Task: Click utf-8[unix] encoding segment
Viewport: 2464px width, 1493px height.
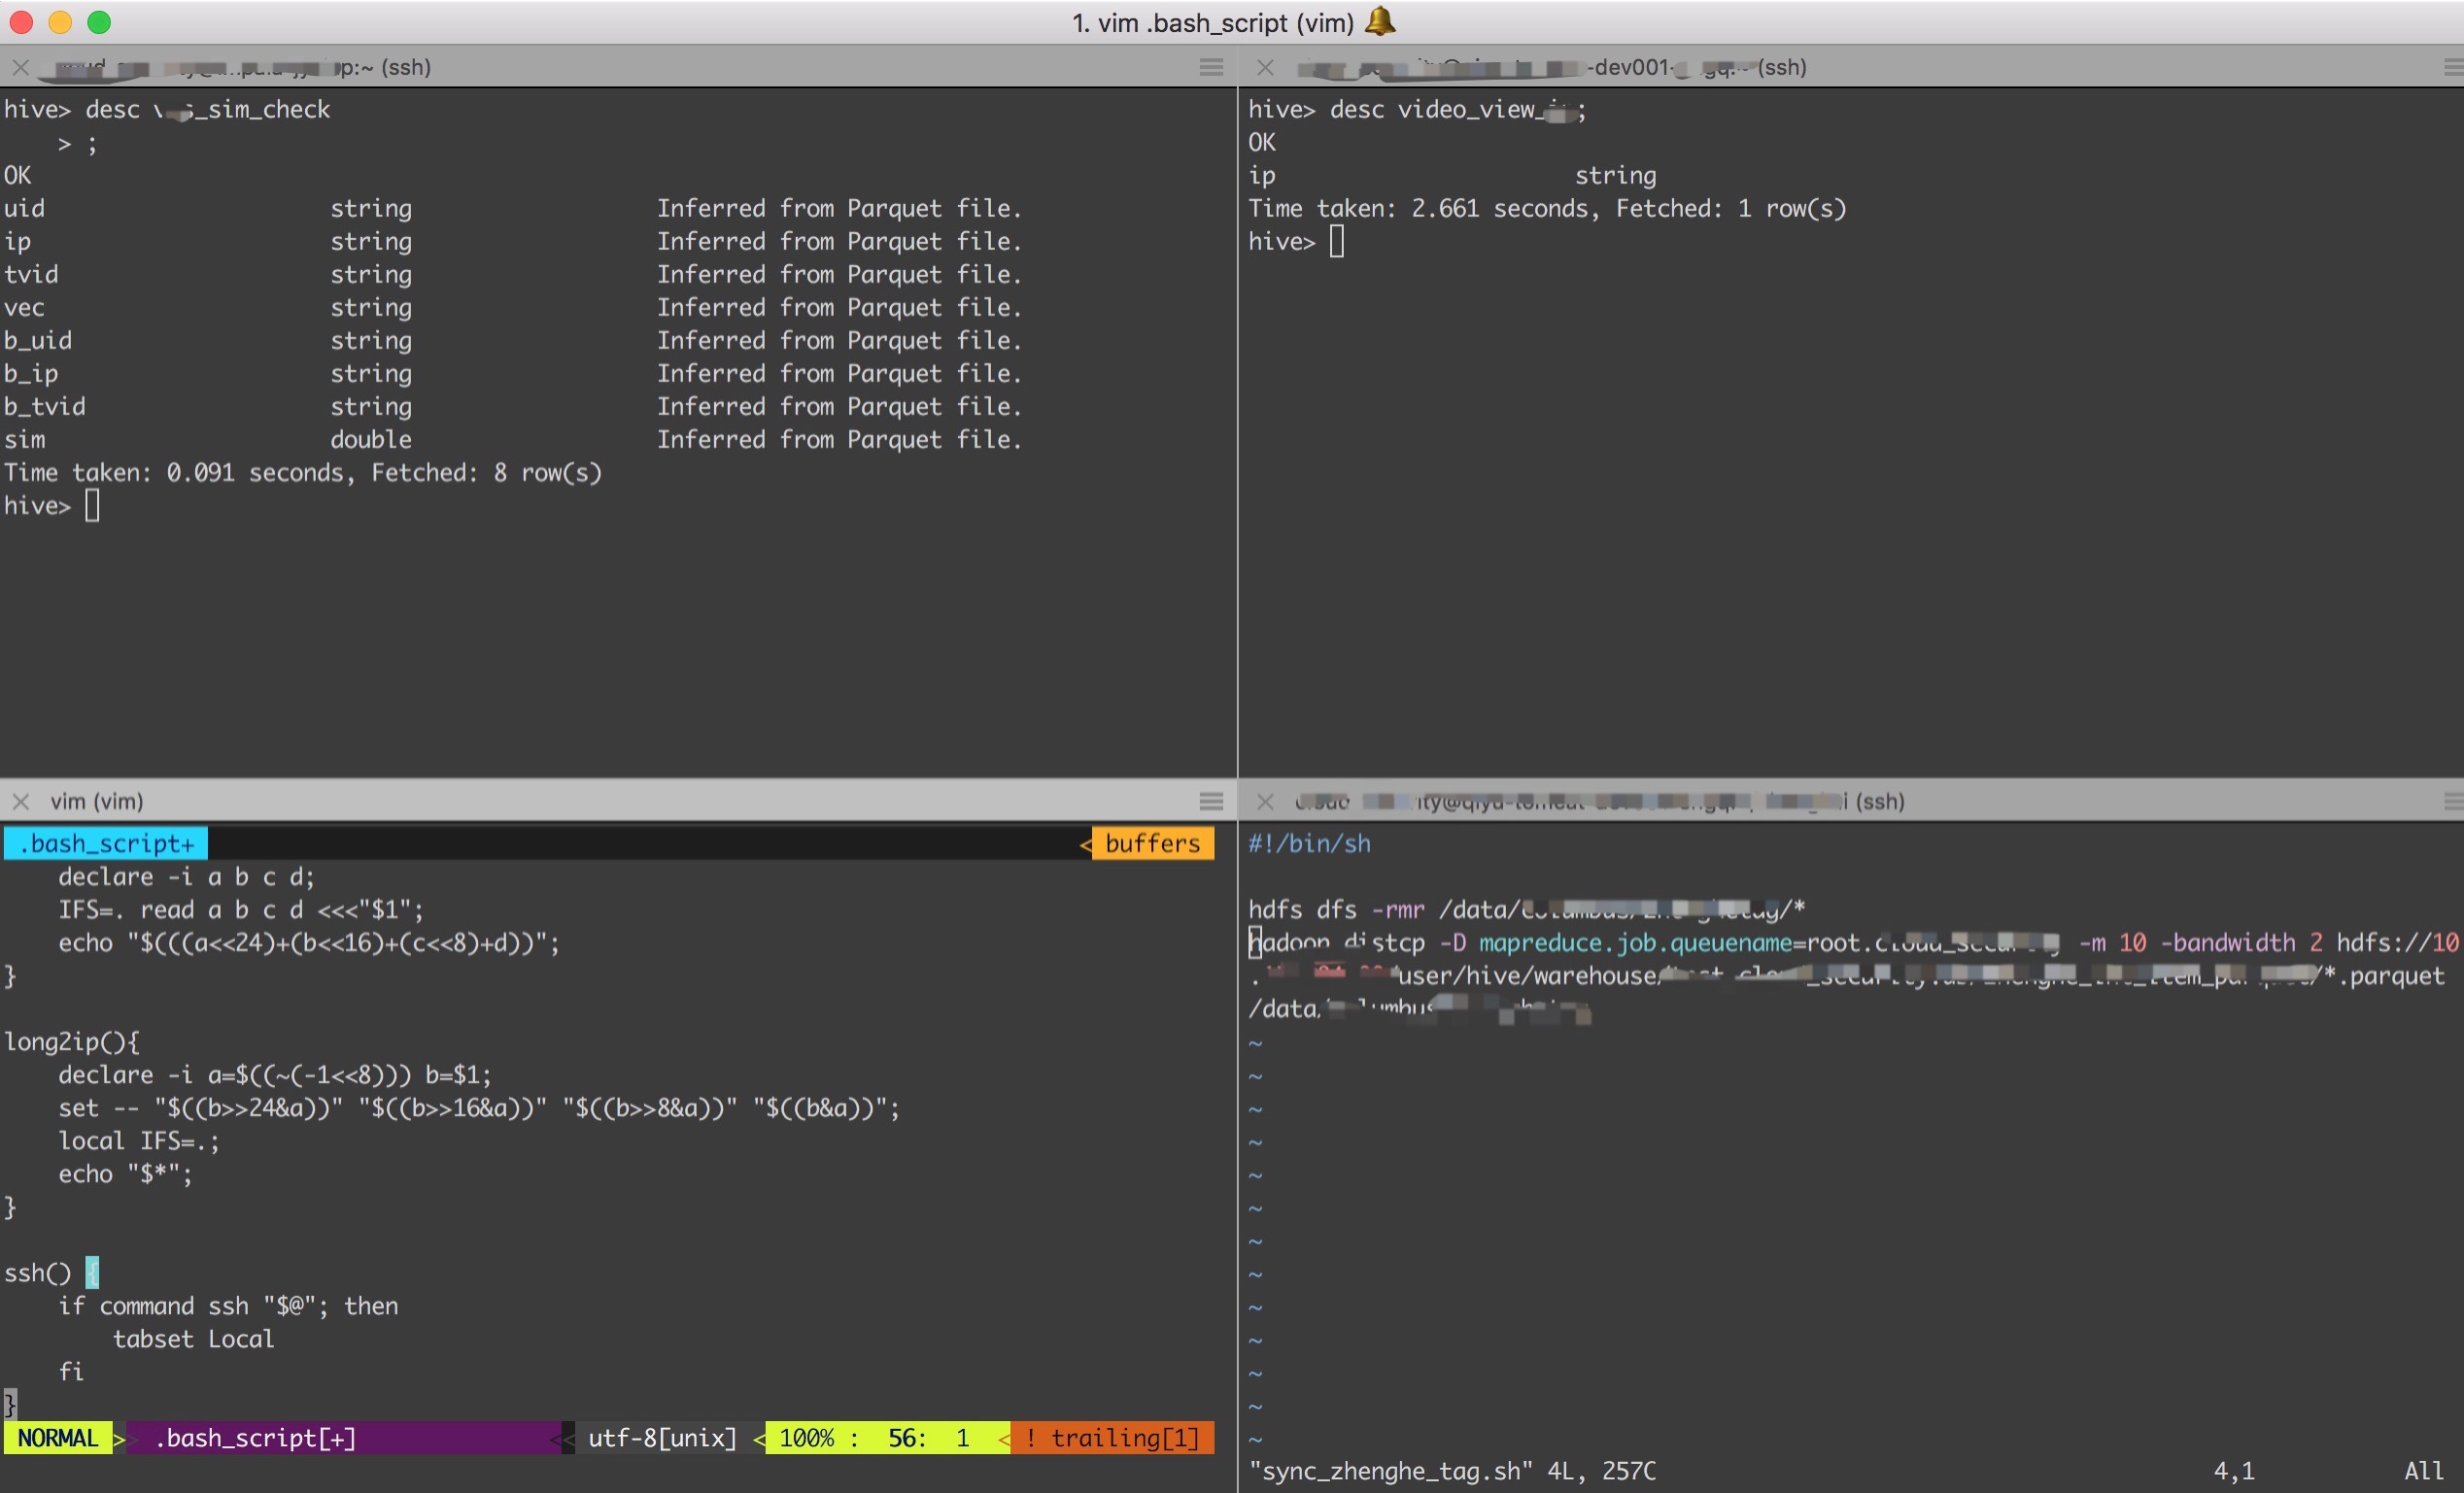Action: [662, 1438]
